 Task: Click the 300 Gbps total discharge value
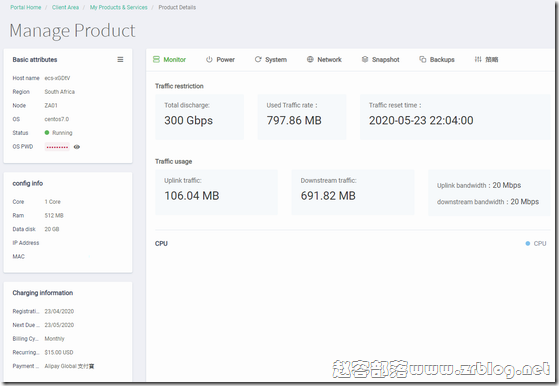tap(189, 120)
